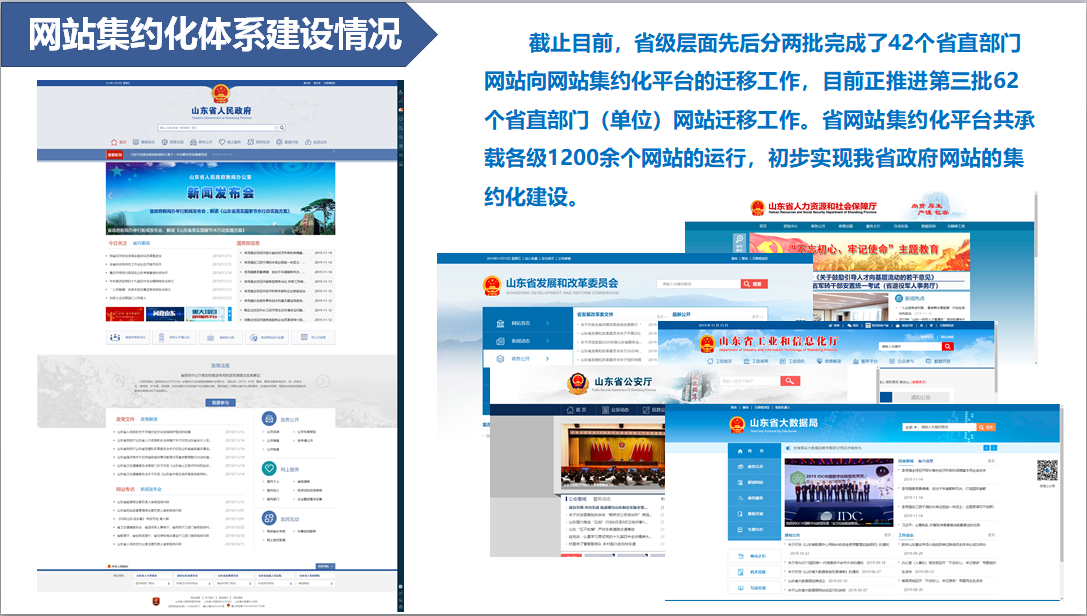Click heading 山东省工业和信息化厅
Viewport: 1087px width, 616px height.
click(779, 341)
